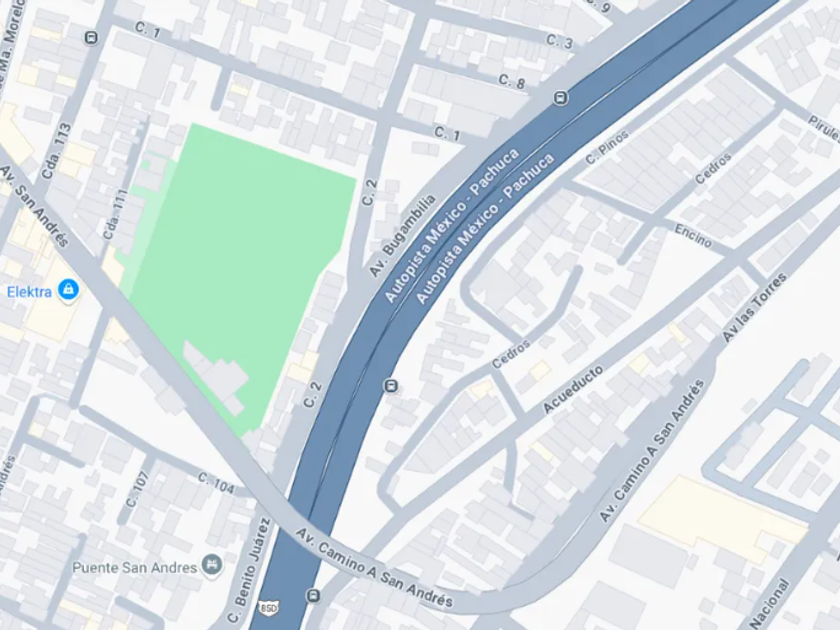Open the Puente San Andres label
The width and height of the screenshot is (840, 630).
coord(134,568)
